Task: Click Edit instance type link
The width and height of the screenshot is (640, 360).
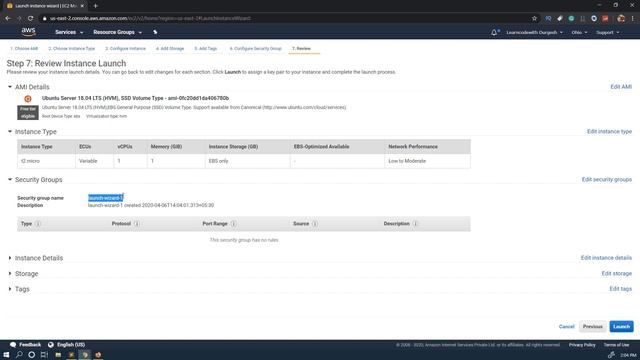Action: [x=609, y=131]
